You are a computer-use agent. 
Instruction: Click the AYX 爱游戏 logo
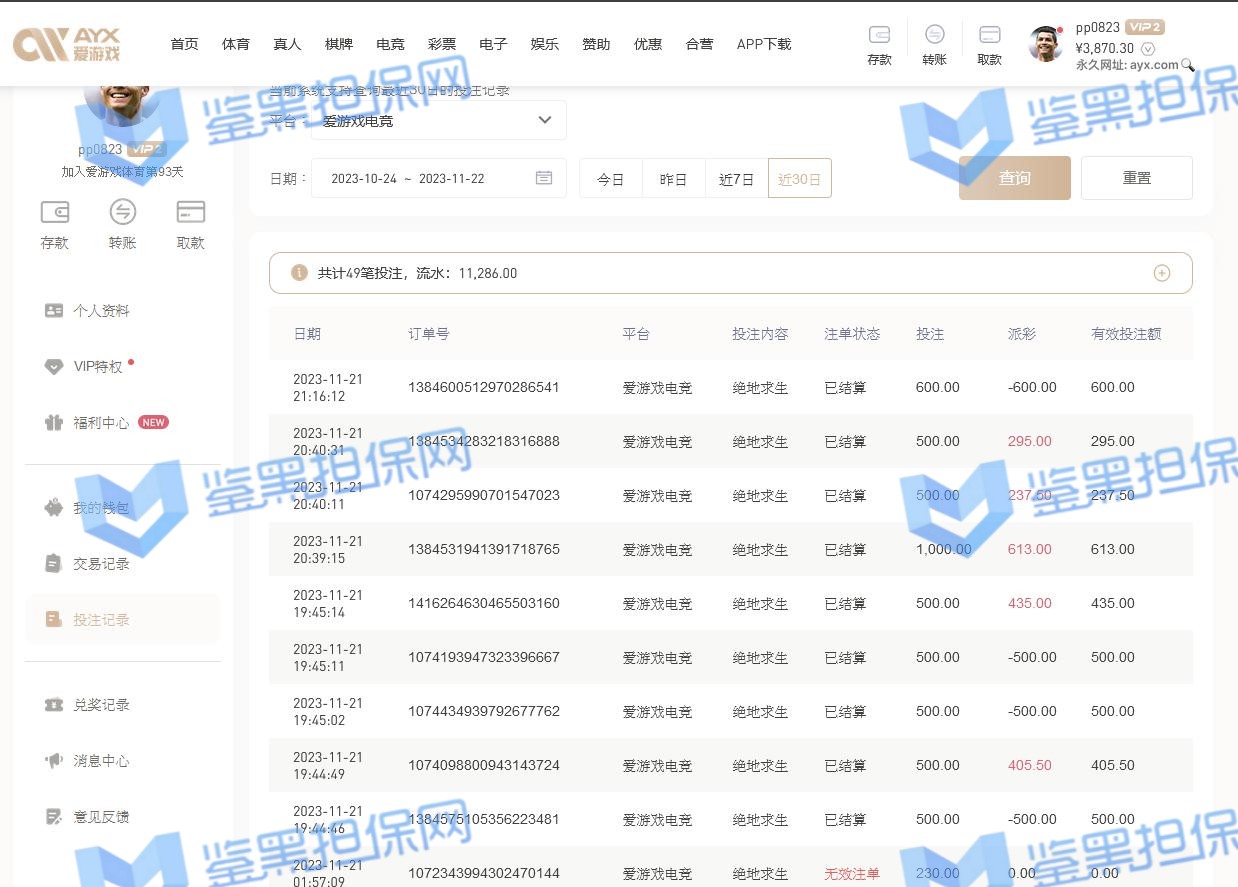66,43
